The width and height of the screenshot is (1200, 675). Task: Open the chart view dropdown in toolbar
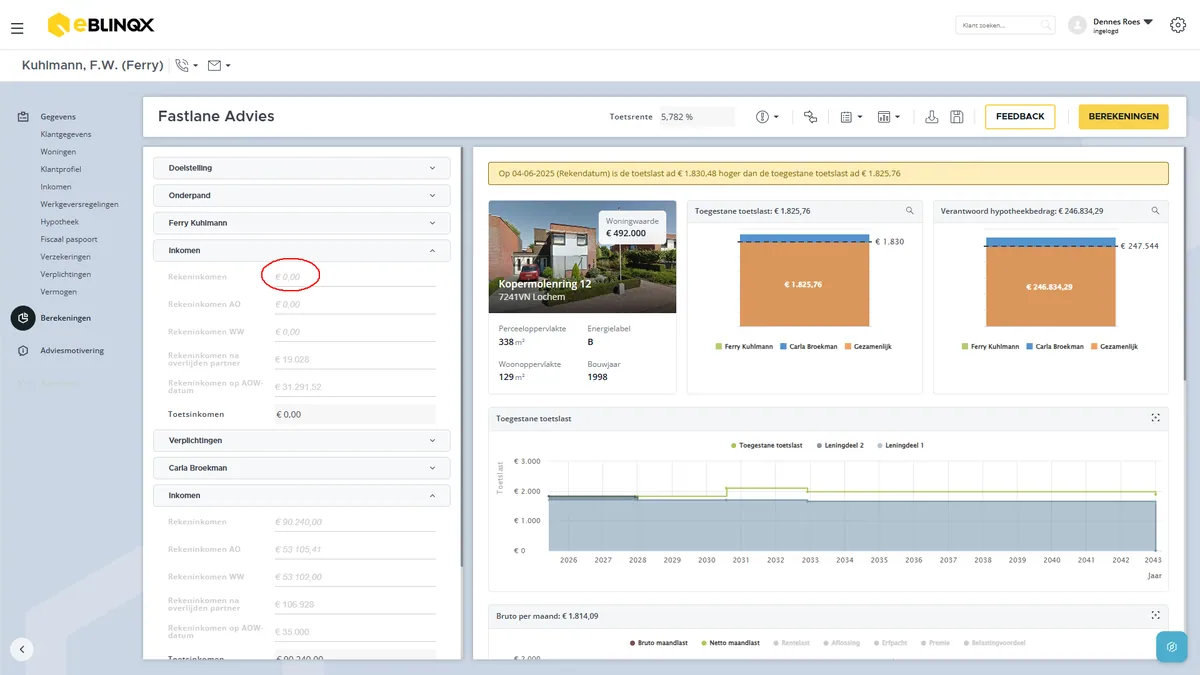click(x=889, y=117)
